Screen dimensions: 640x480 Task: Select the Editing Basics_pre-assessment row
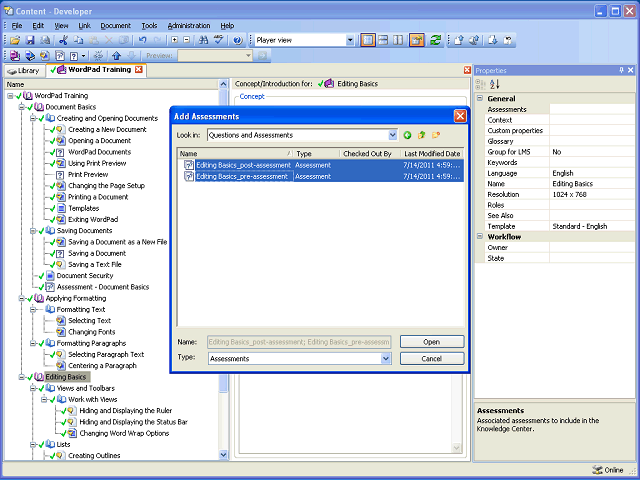(x=321, y=177)
